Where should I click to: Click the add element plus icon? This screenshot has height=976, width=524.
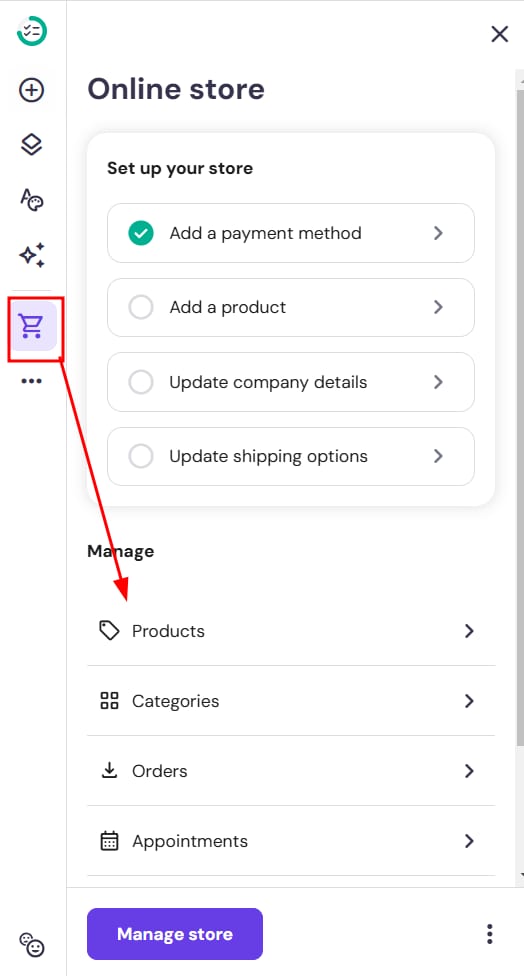tap(32, 90)
